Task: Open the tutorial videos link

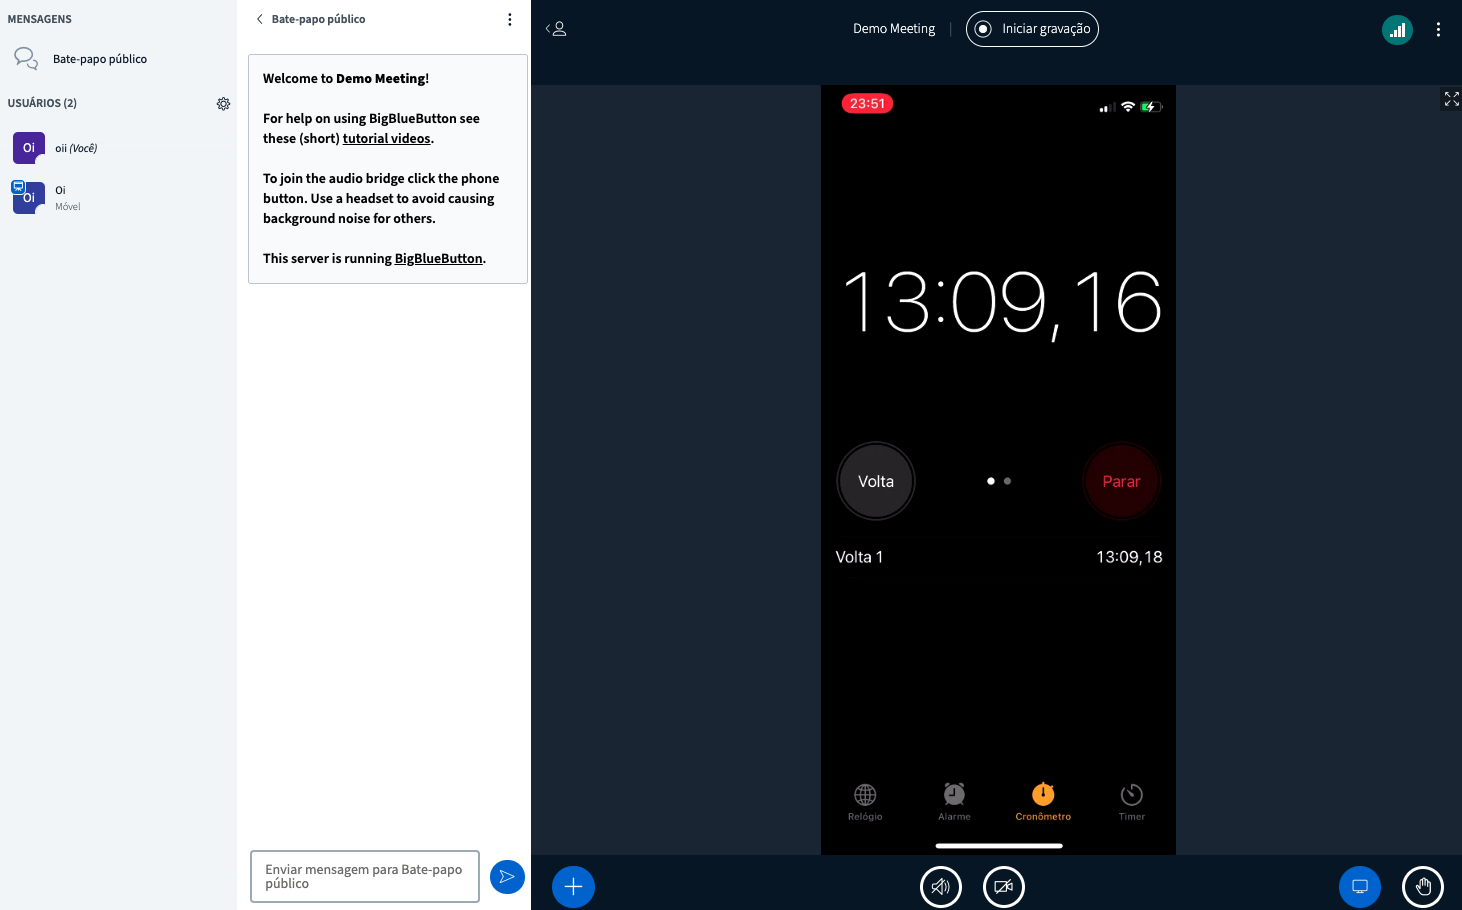Action: [386, 138]
